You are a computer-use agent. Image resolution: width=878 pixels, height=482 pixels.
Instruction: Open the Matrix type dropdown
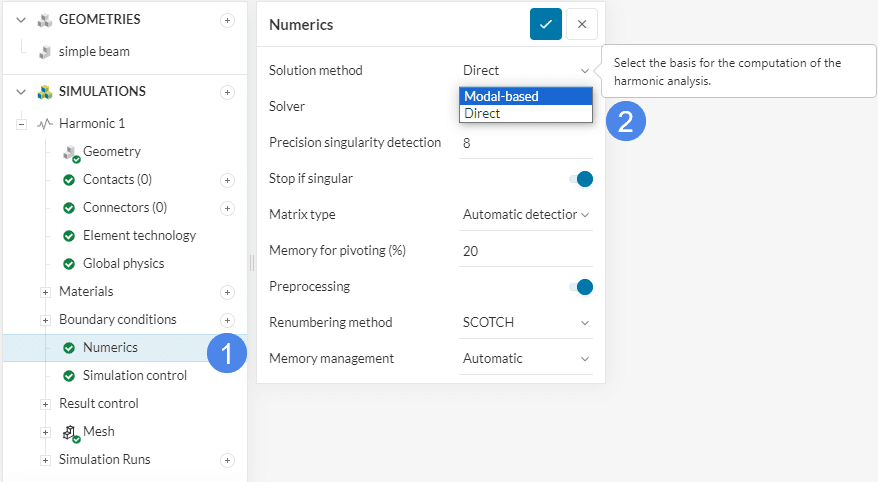526,214
